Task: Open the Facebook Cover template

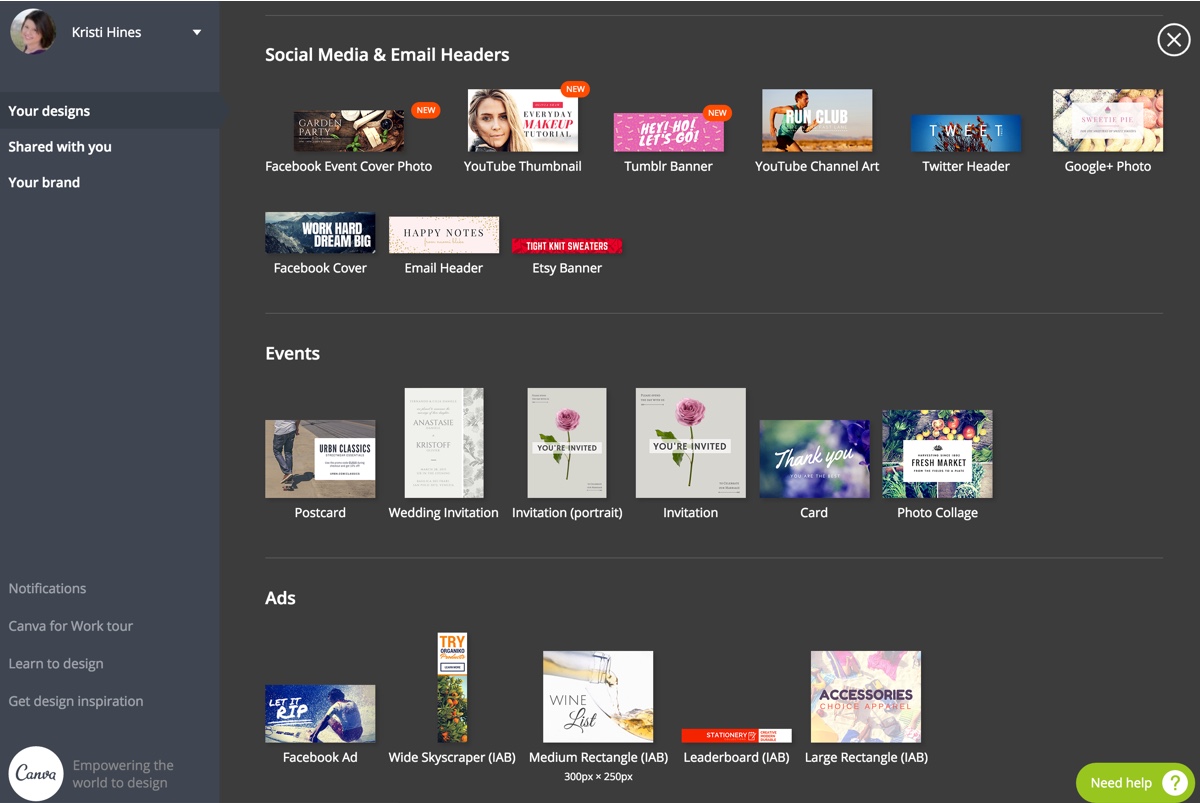Action: point(320,233)
